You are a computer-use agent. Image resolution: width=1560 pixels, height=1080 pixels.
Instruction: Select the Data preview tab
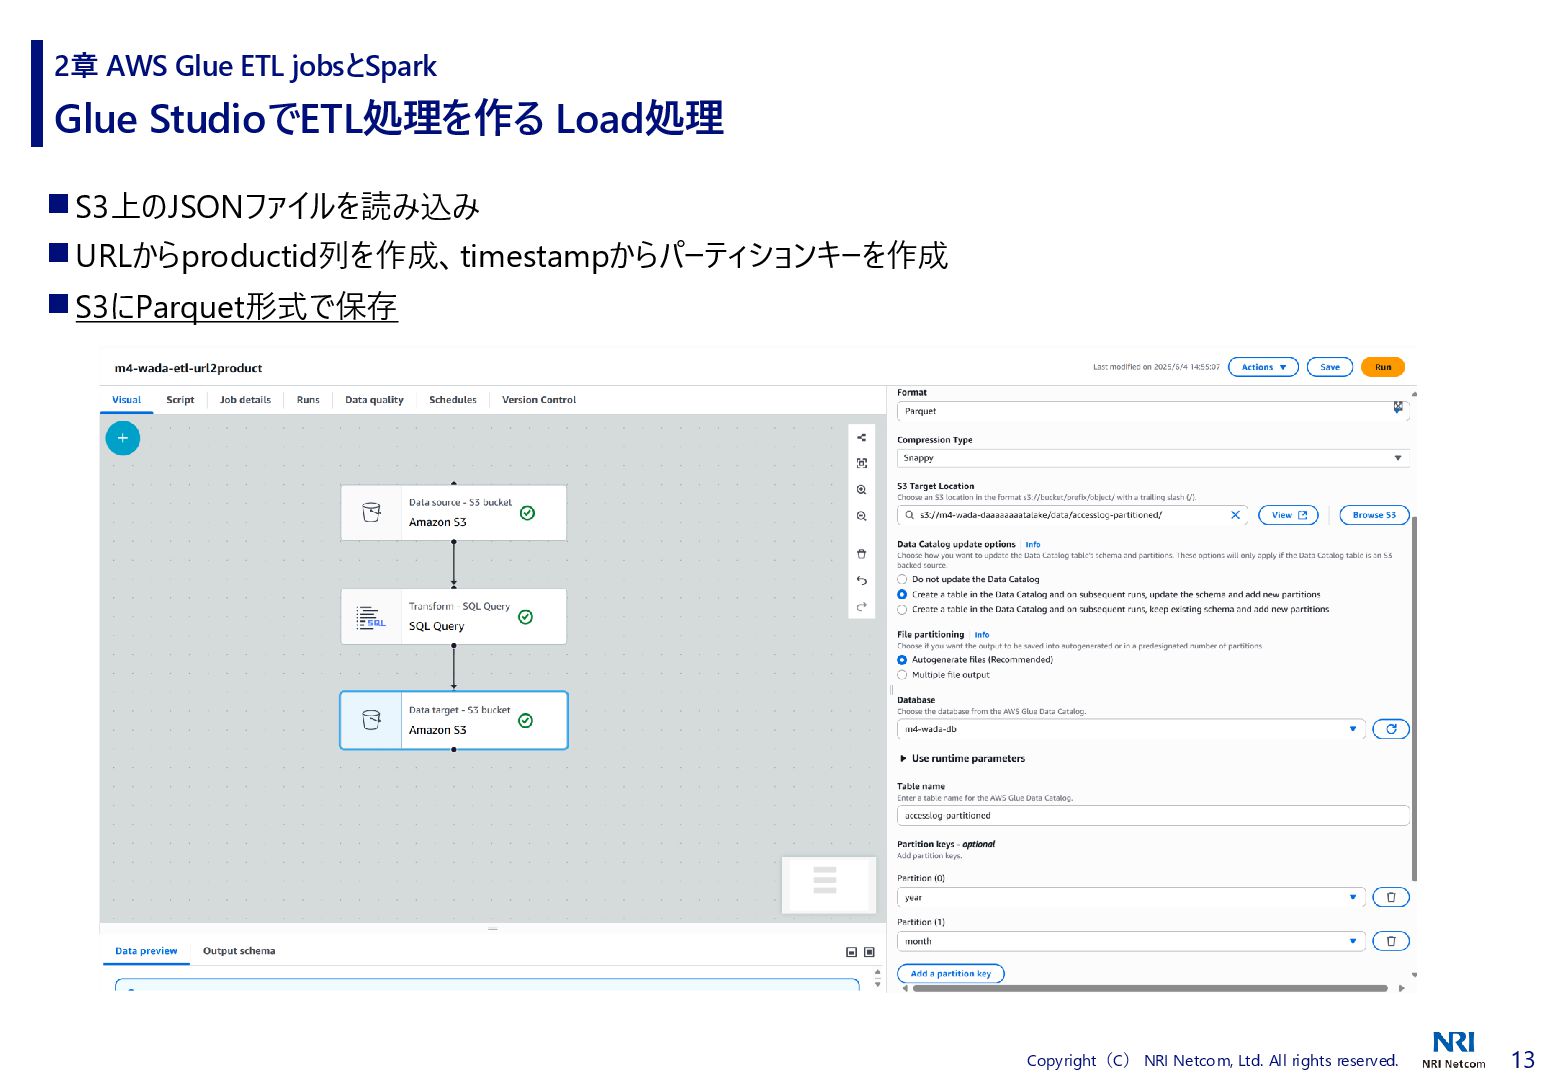tap(146, 951)
